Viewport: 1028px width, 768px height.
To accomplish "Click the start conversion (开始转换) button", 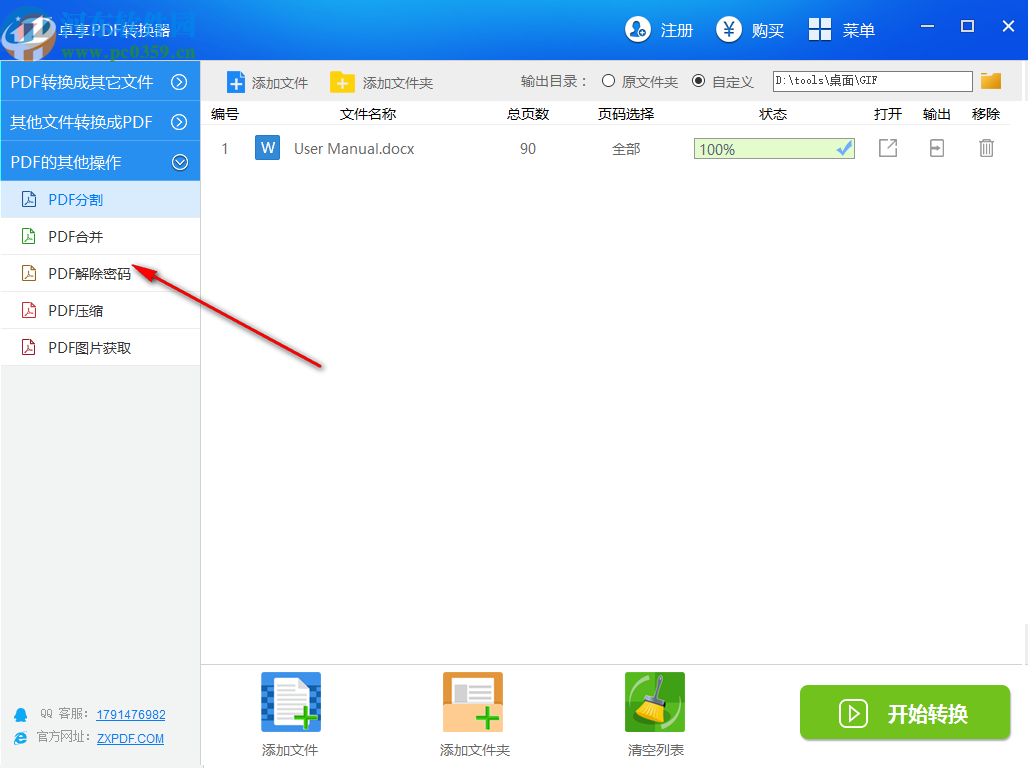I will tap(905, 713).
